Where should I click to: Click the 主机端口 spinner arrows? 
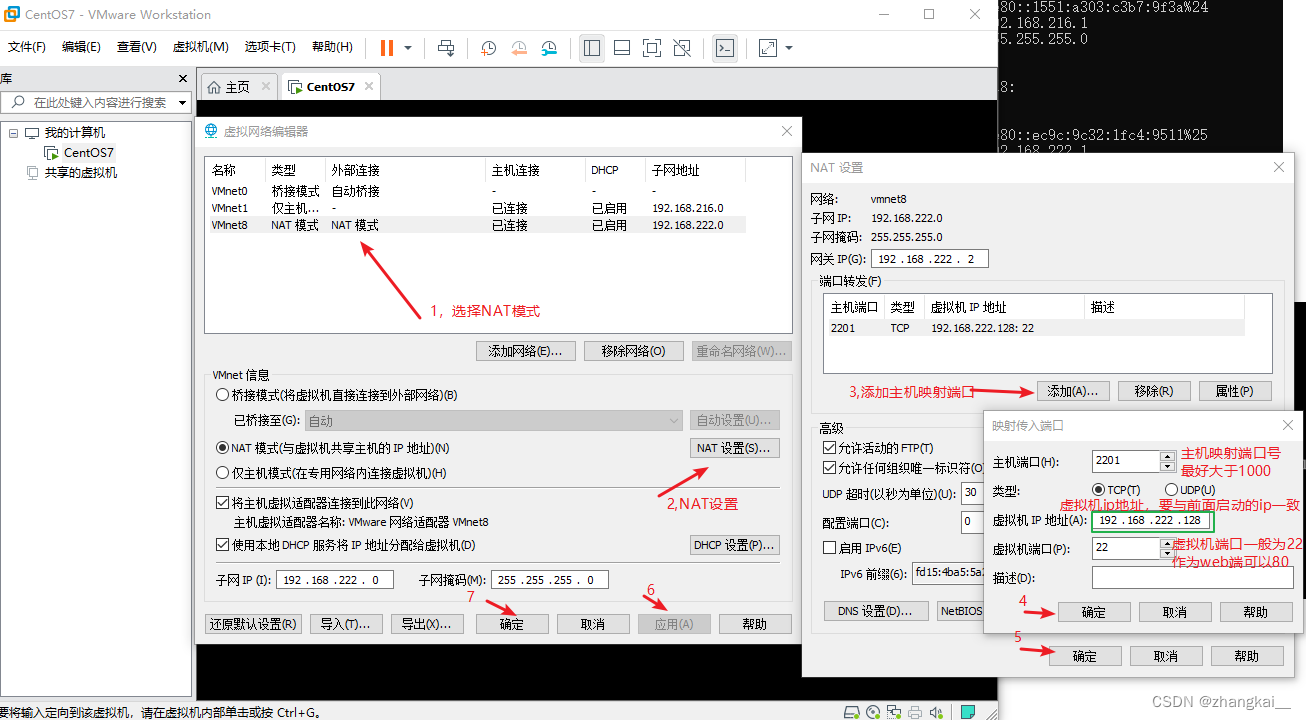point(1167,461)
